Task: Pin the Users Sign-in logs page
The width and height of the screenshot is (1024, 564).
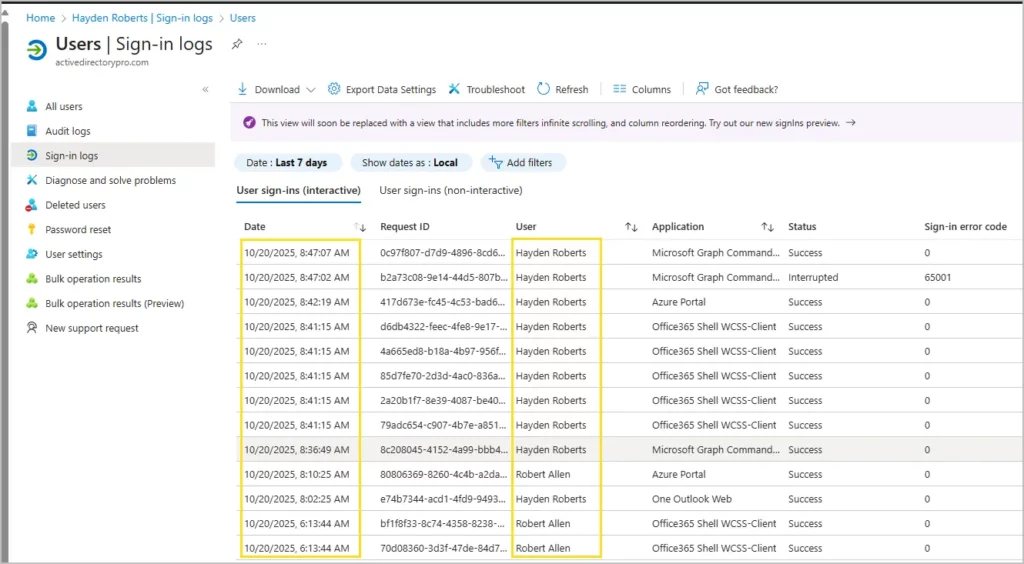Action: pyautogui.click(x=237, y=44)
